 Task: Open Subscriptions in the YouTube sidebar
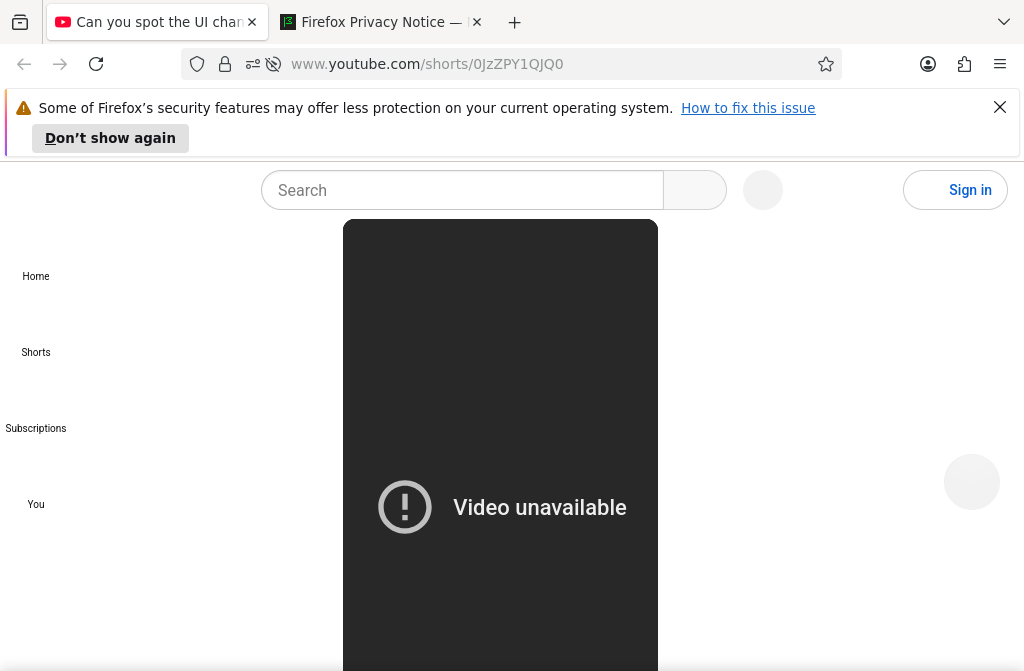[36, 428]
